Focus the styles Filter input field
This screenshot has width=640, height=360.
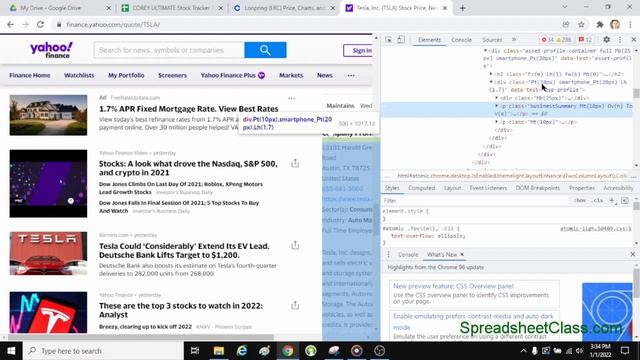476,200
